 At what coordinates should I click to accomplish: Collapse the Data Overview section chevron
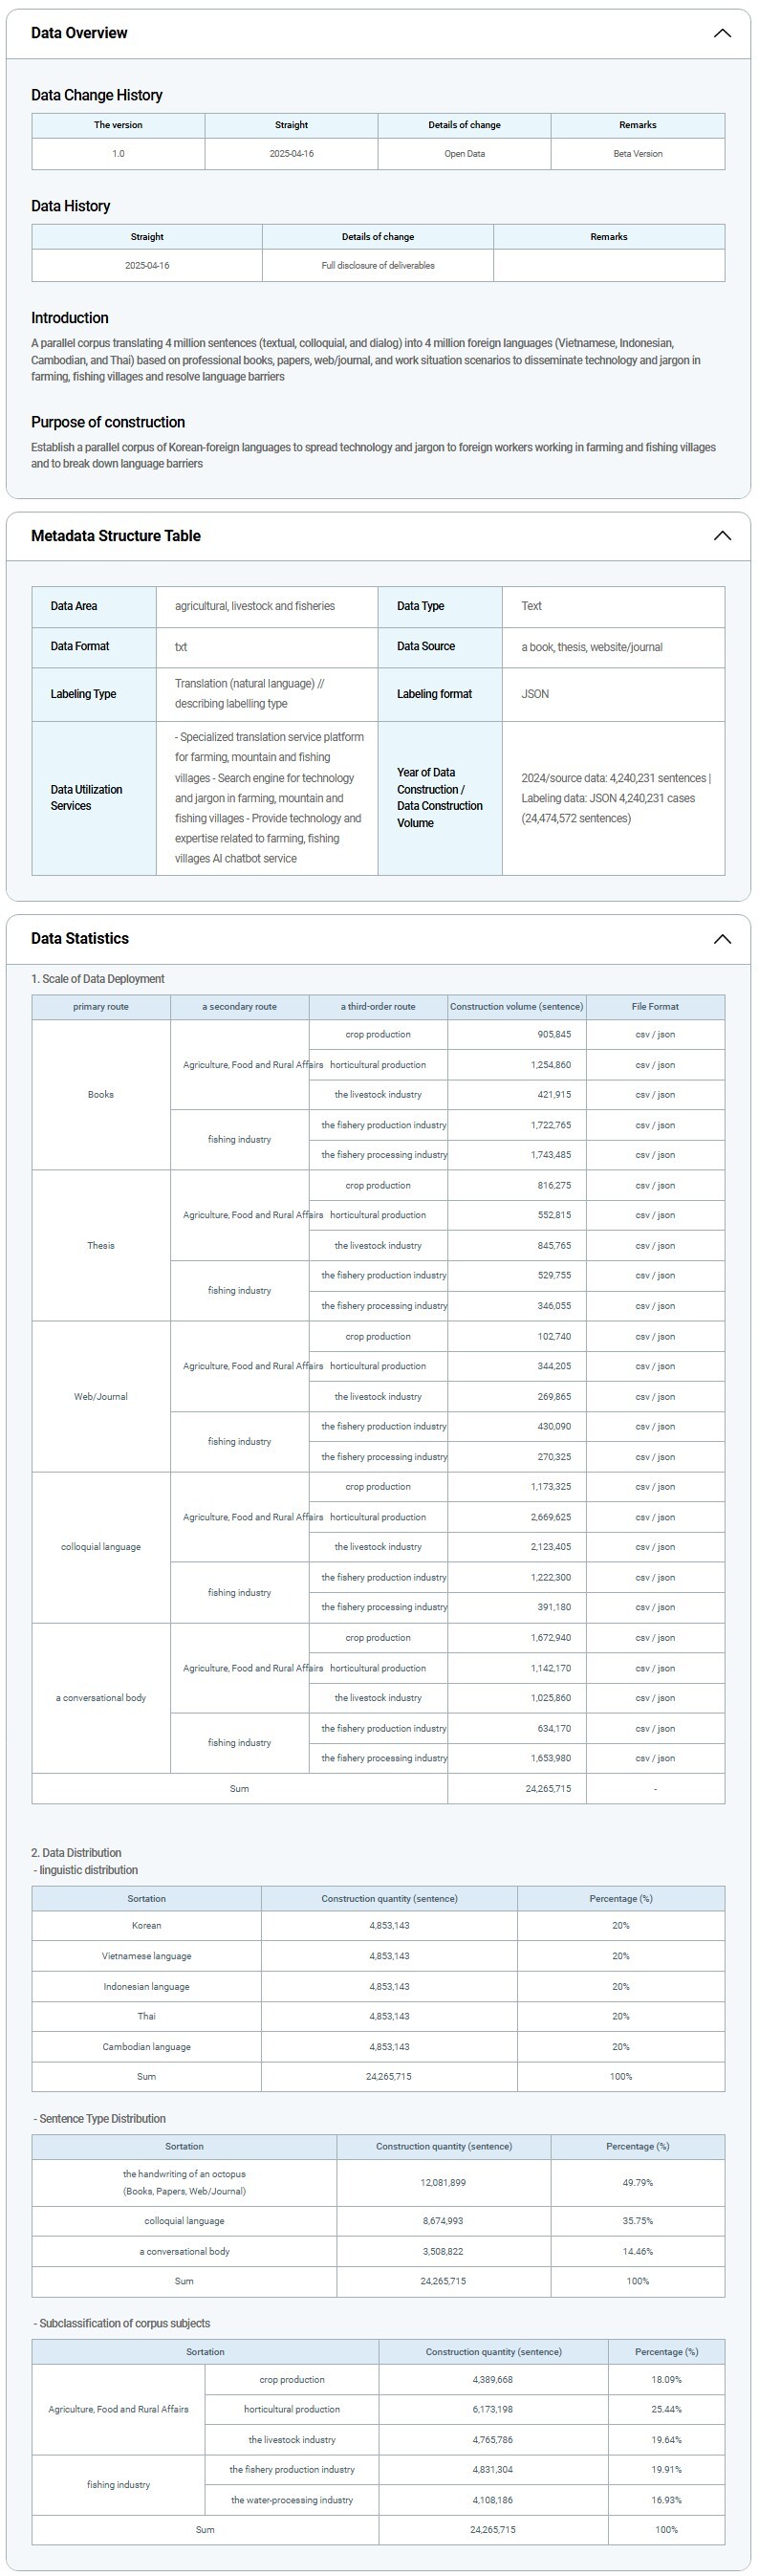pos(721,33)
